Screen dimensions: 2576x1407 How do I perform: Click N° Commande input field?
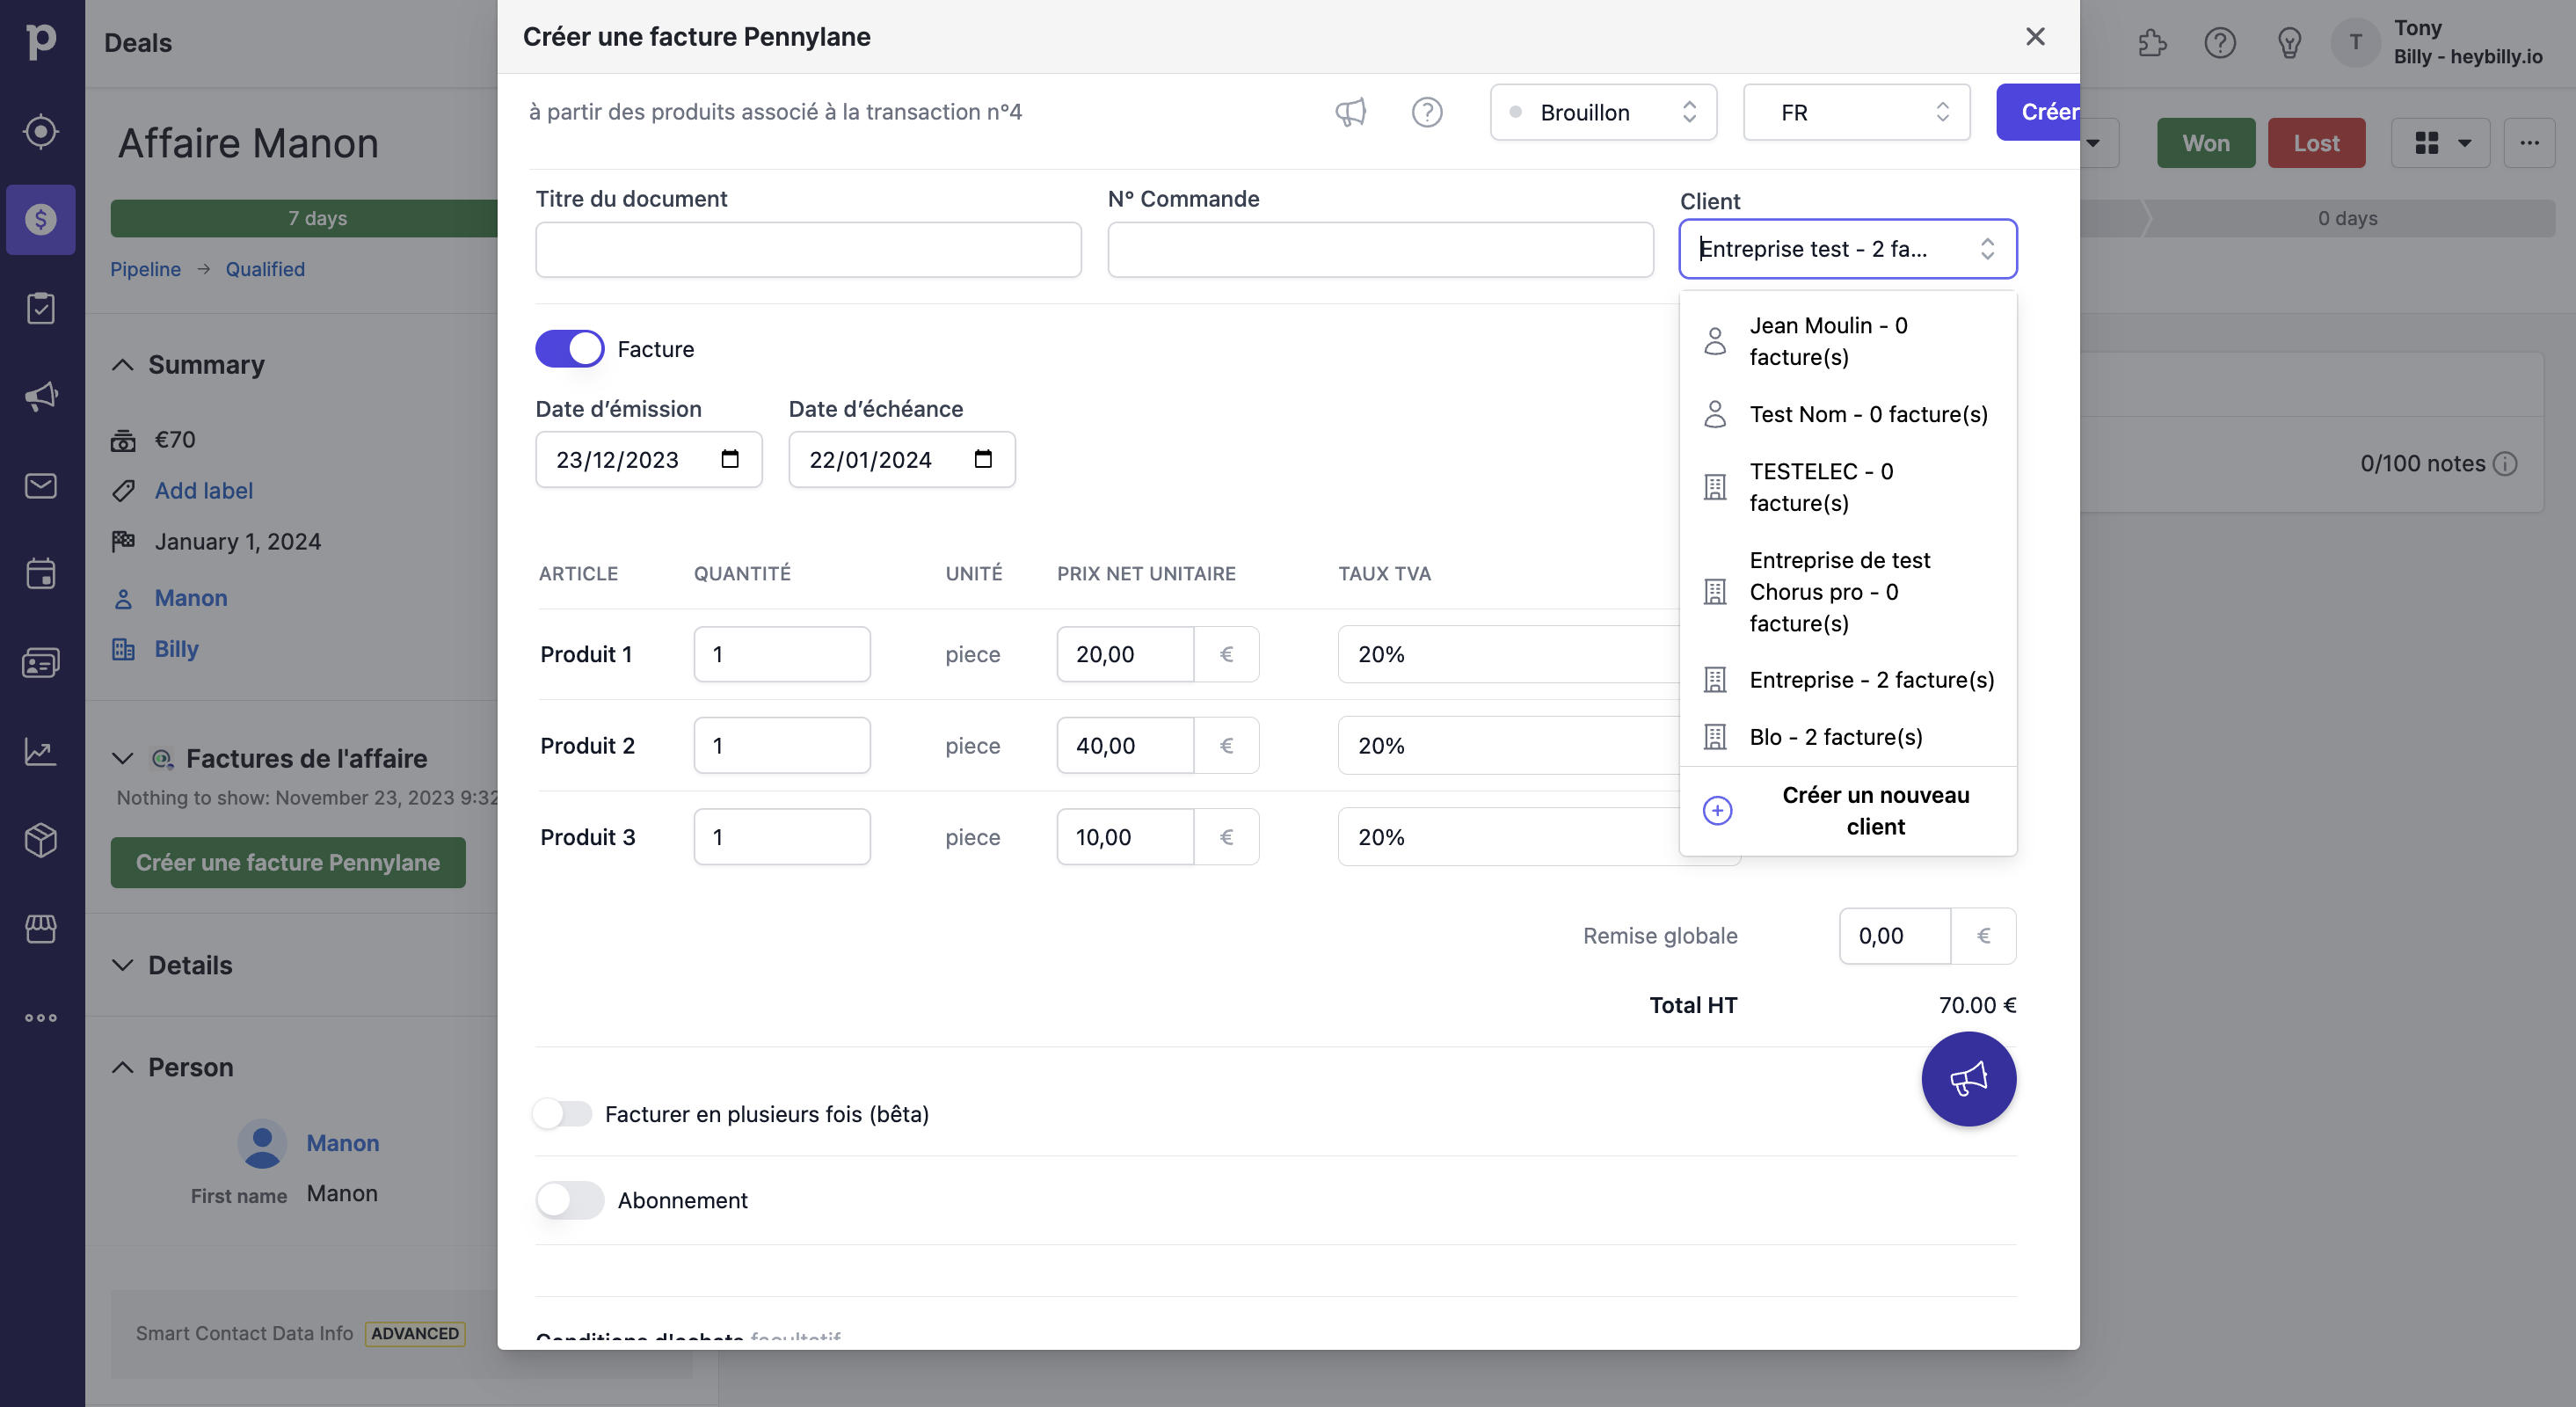(1380, 250)
